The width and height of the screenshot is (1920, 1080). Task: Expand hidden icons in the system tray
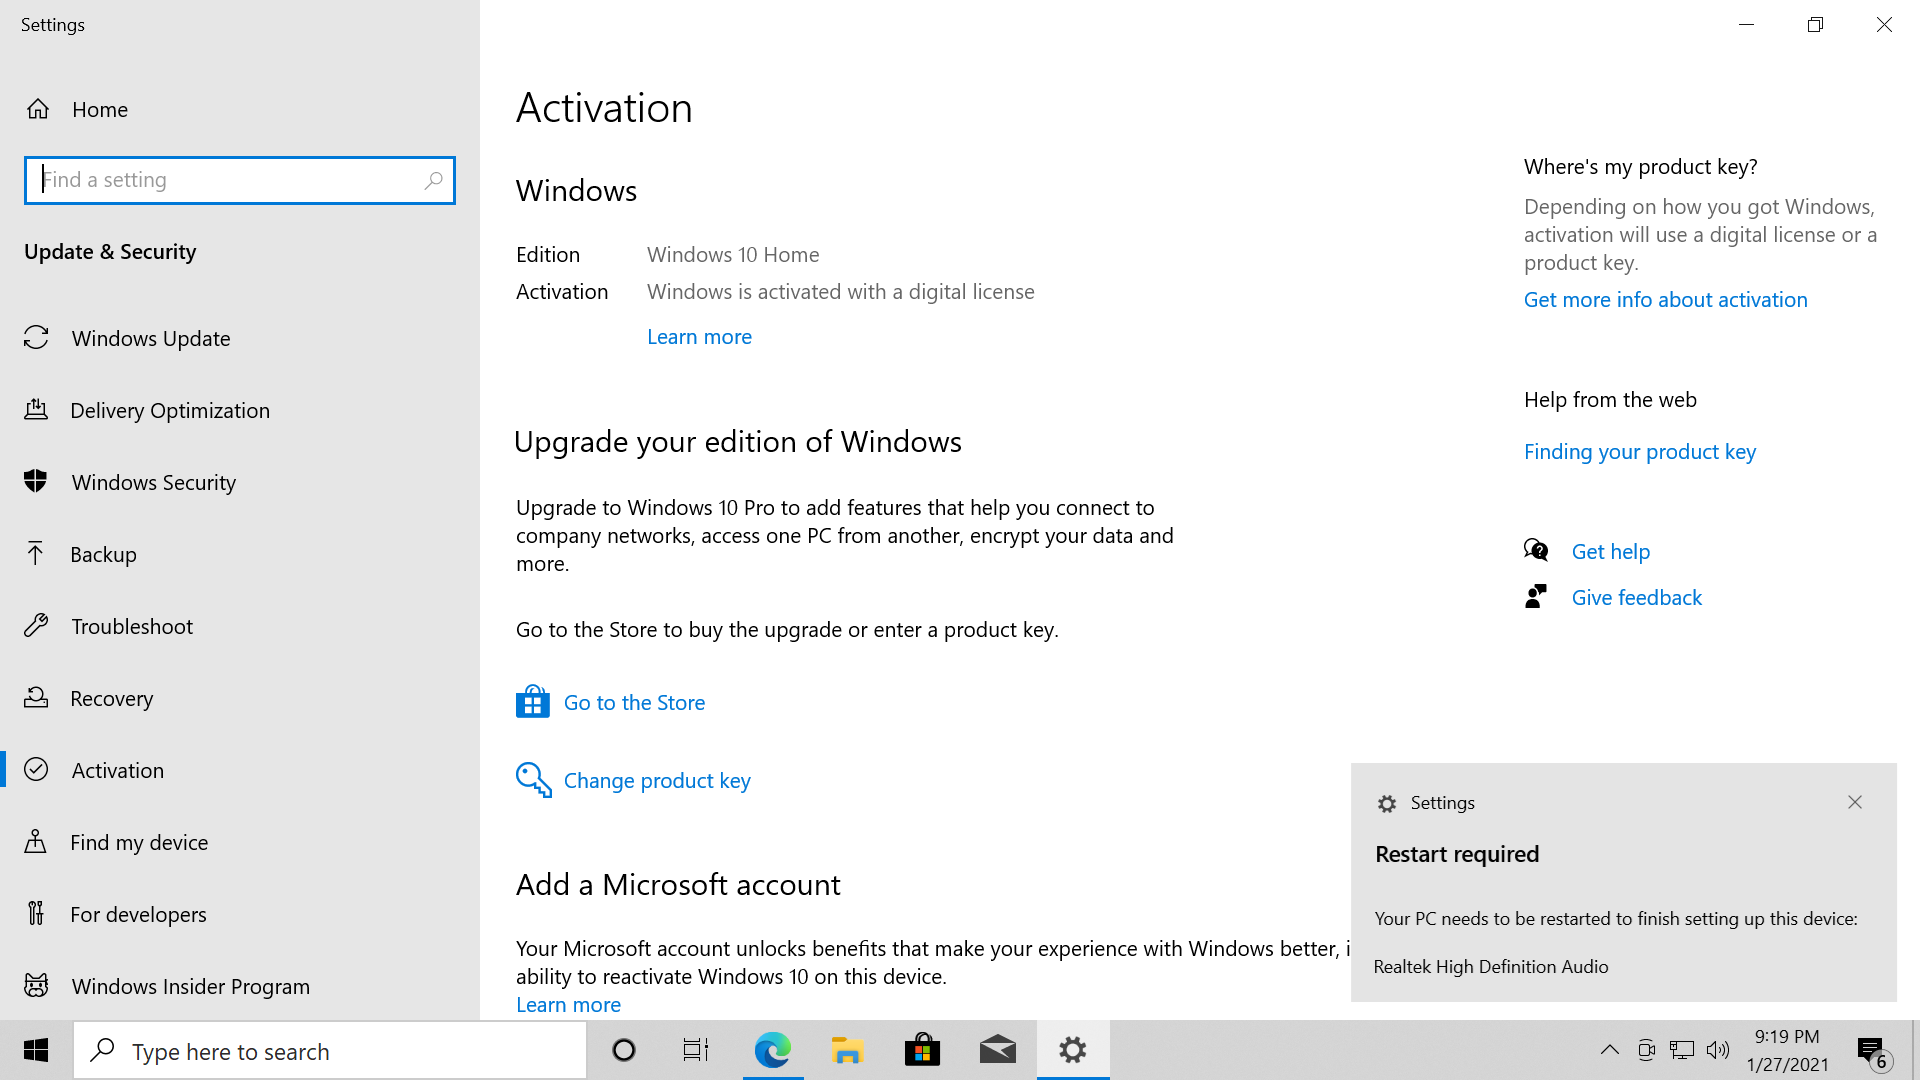point(1610,1050)
